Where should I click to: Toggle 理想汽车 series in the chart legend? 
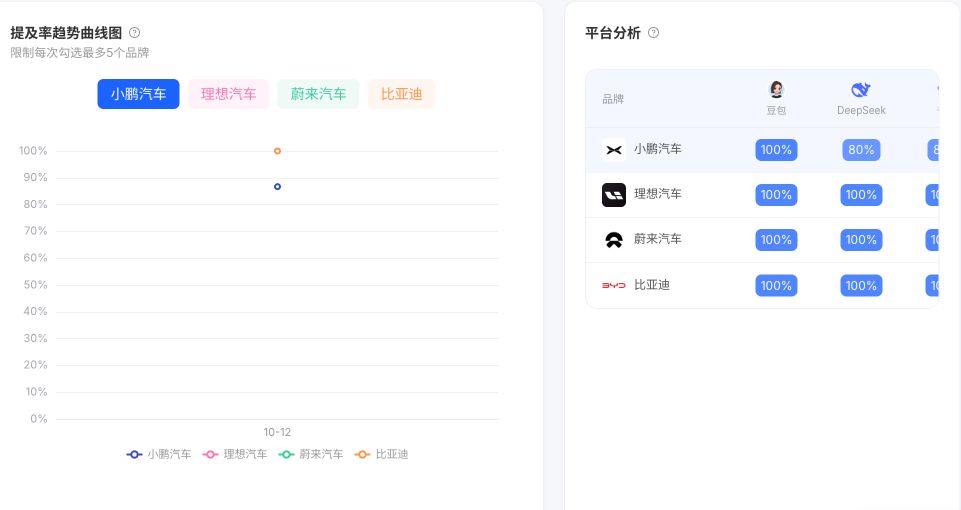pos(235,454)
